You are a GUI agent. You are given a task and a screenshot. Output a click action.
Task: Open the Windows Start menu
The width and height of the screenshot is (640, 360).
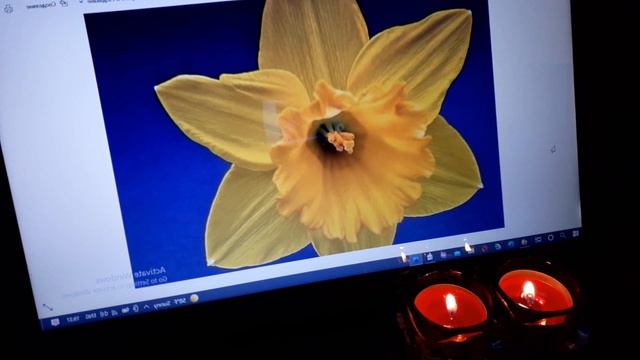[x=576, y=234]
